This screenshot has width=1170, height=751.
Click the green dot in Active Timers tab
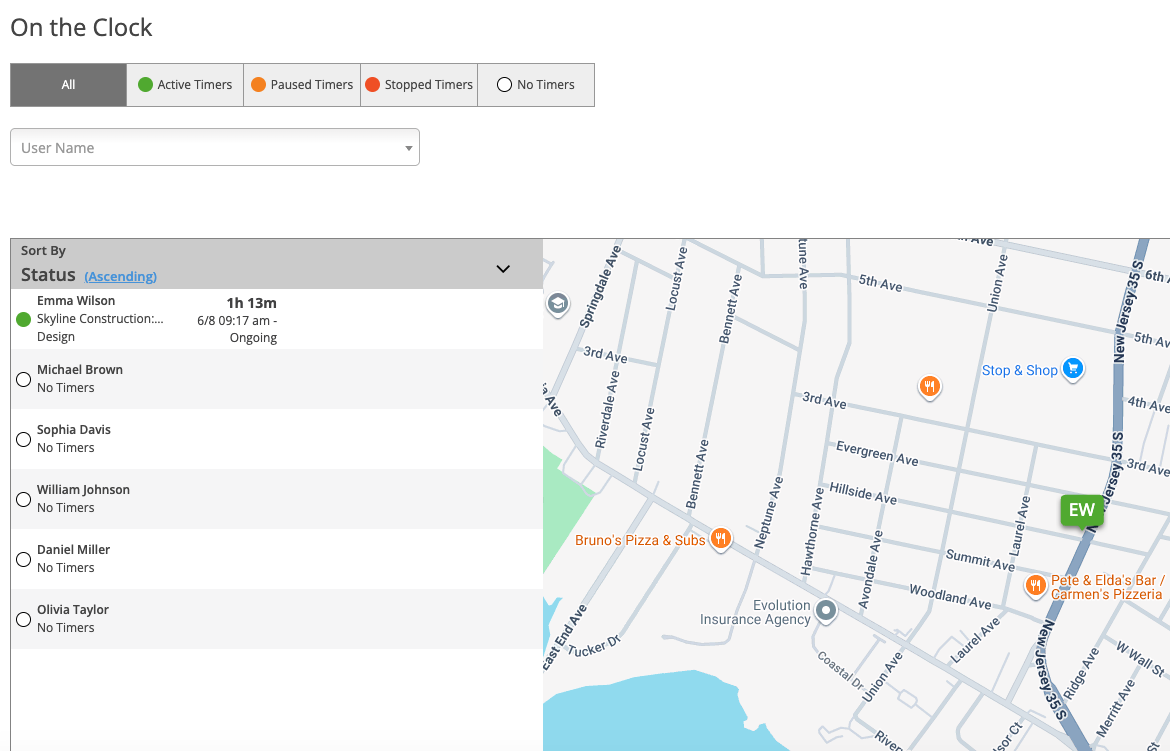[146, 85]
